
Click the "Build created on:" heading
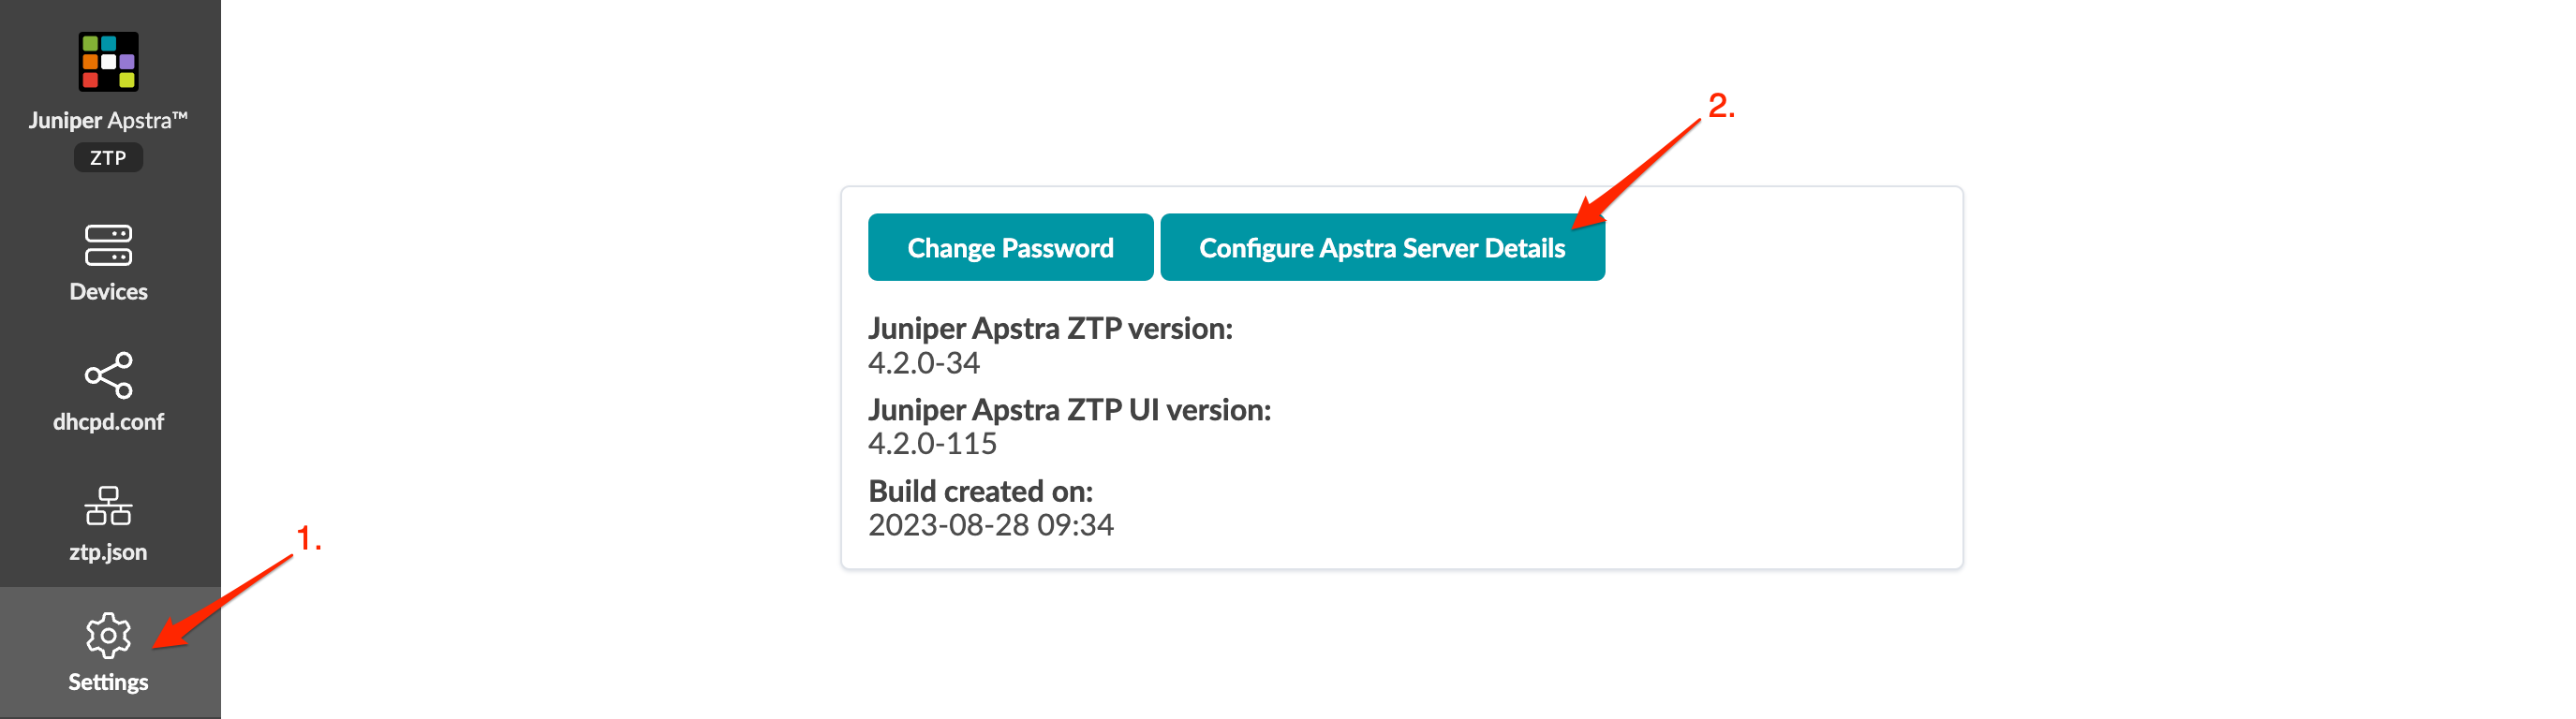click(x=980, y=491)
